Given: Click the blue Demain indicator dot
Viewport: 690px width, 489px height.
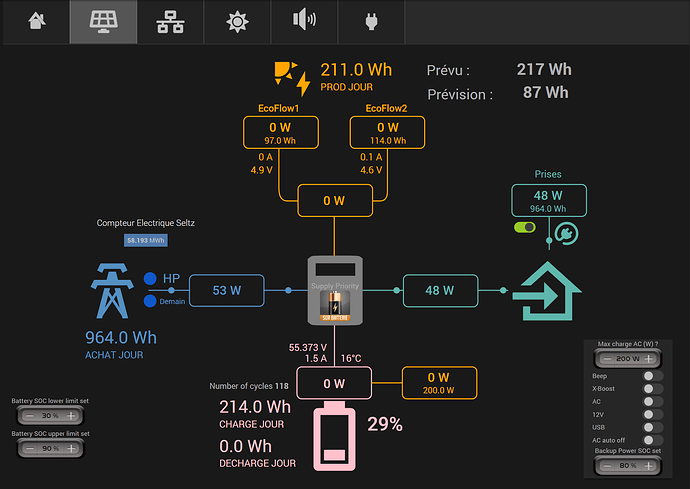Looking at the screenshot, I should [x=150, y=301].
